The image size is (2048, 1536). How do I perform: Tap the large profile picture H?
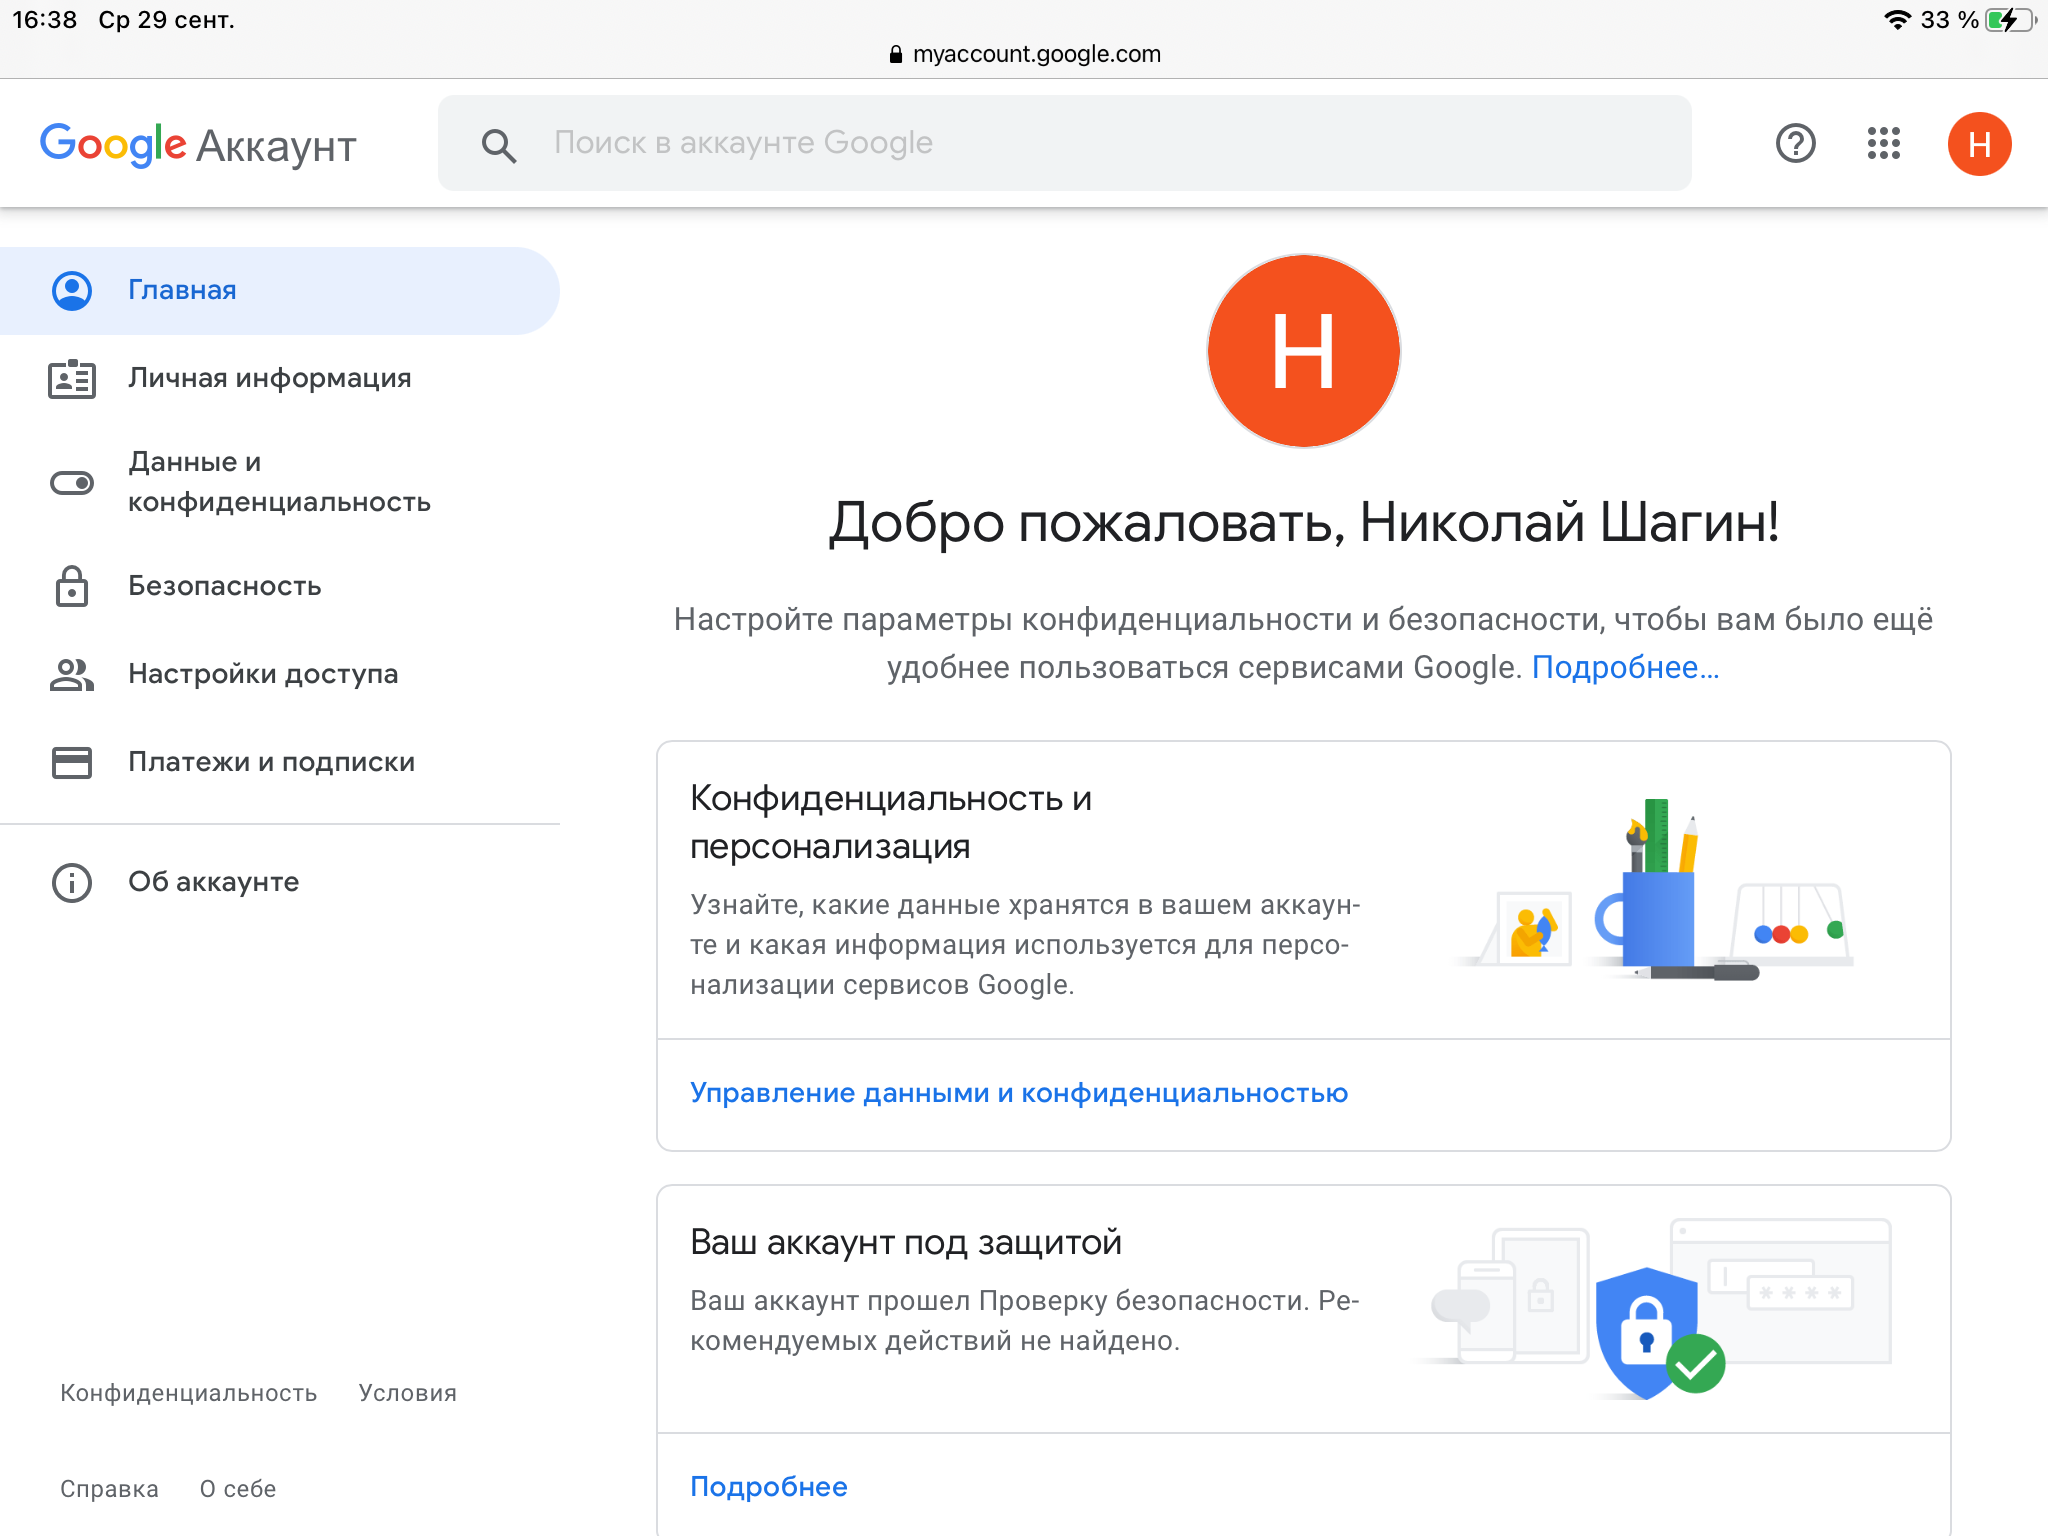[1303, 351]
